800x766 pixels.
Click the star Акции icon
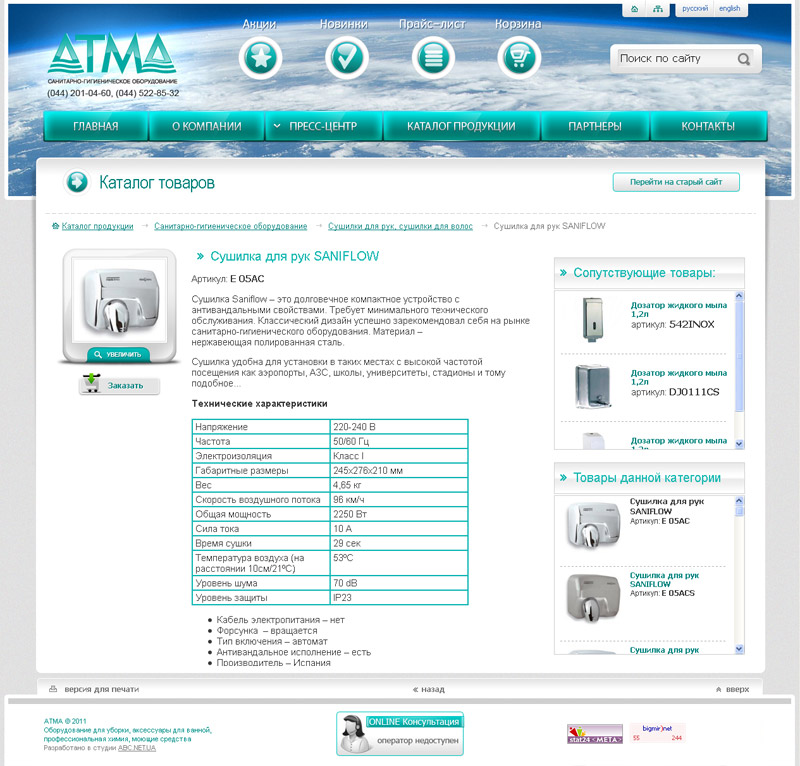click(260, 58)
